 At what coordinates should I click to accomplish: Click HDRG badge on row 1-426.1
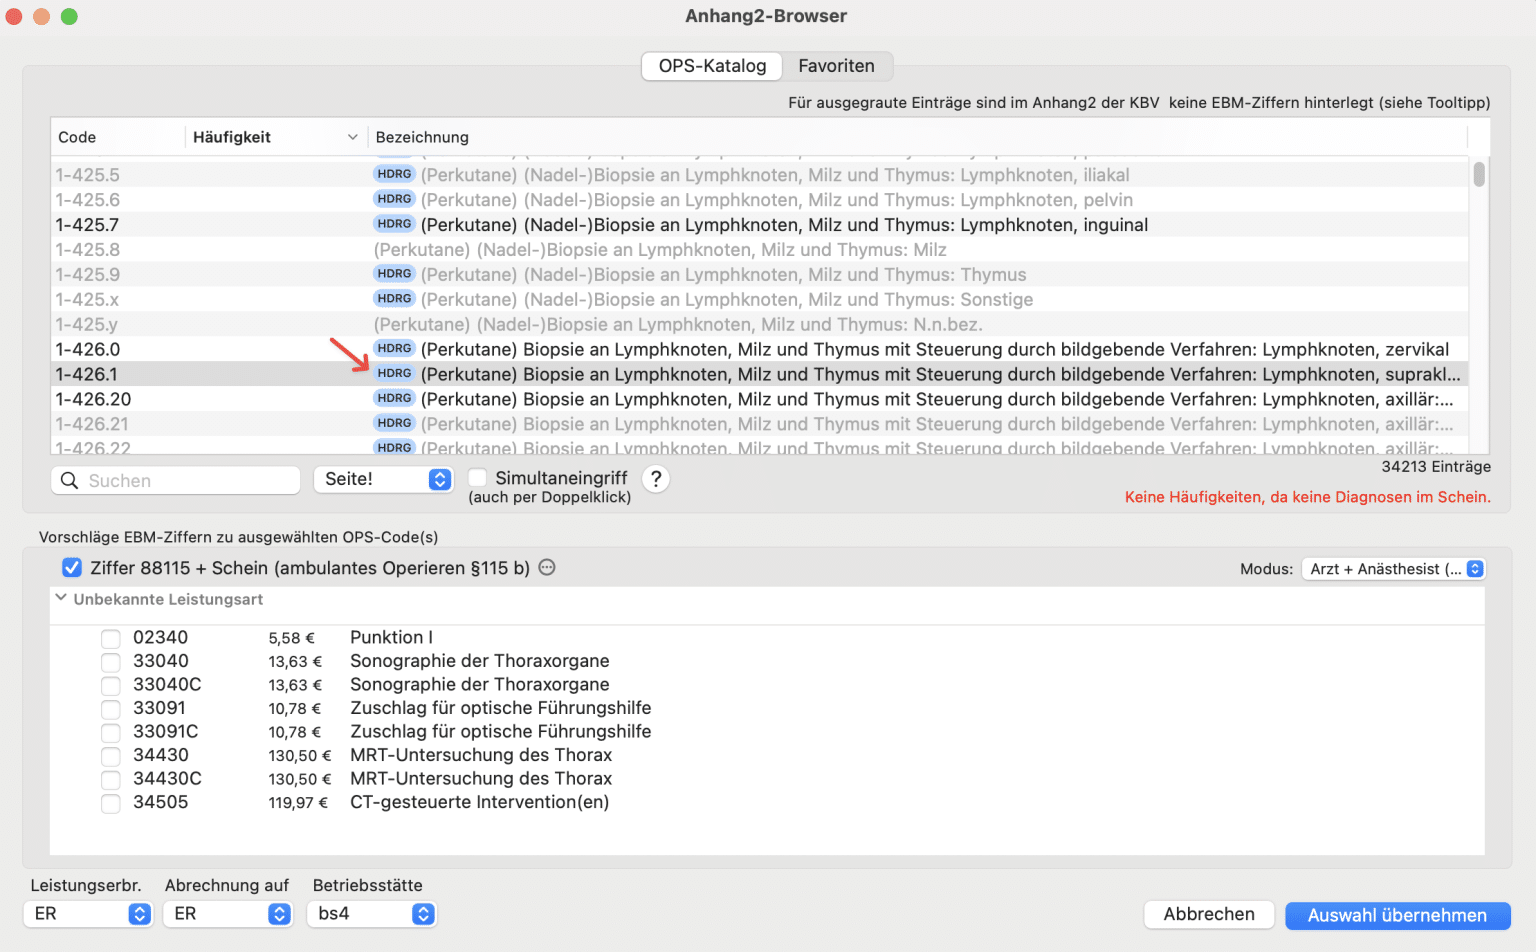point(394,374)
